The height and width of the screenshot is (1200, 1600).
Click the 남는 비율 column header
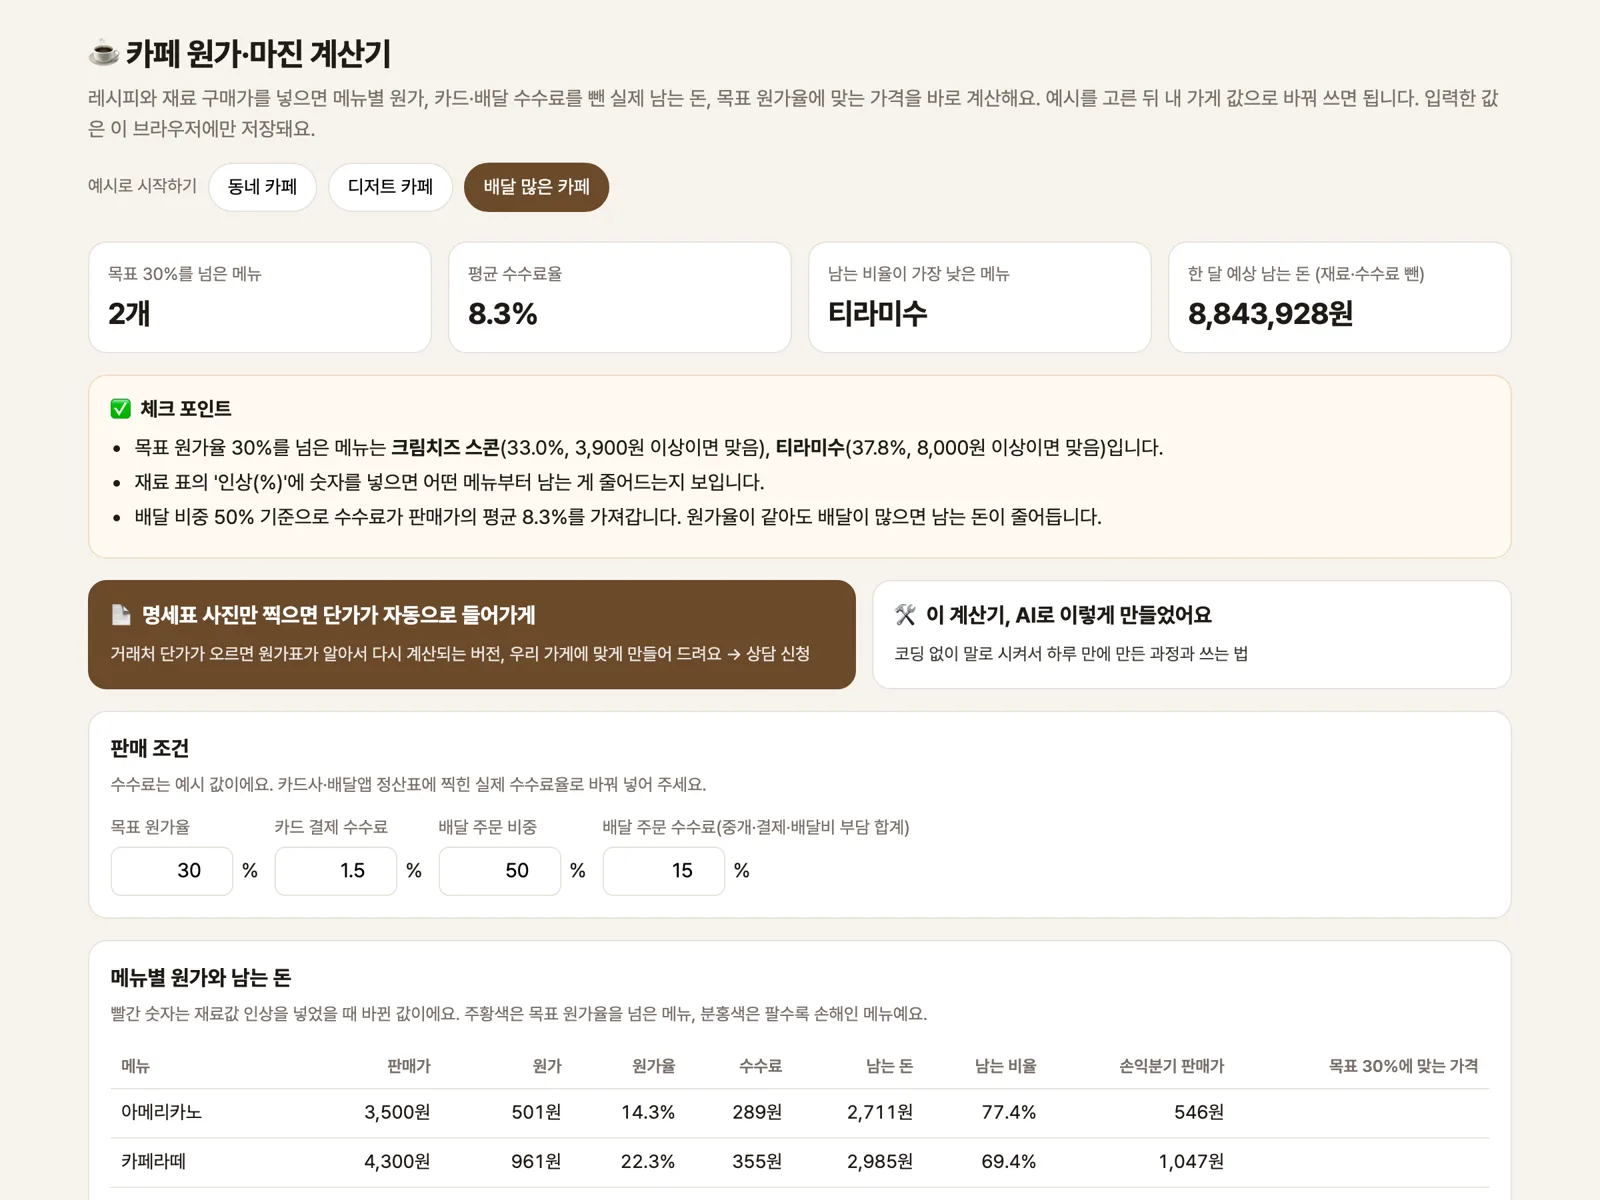point(1006,1066)
